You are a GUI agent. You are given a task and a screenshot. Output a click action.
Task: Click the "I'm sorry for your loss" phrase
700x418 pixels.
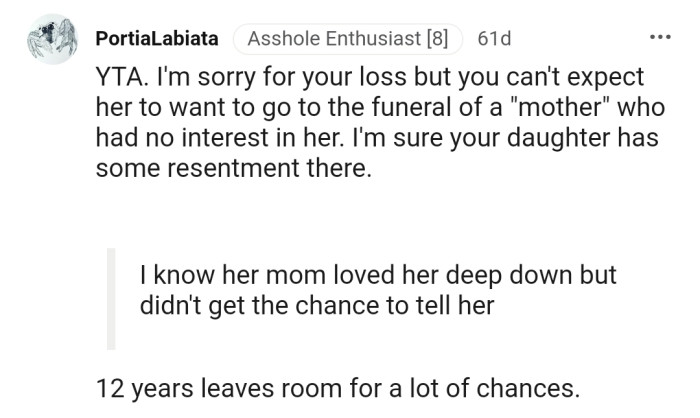265,78
